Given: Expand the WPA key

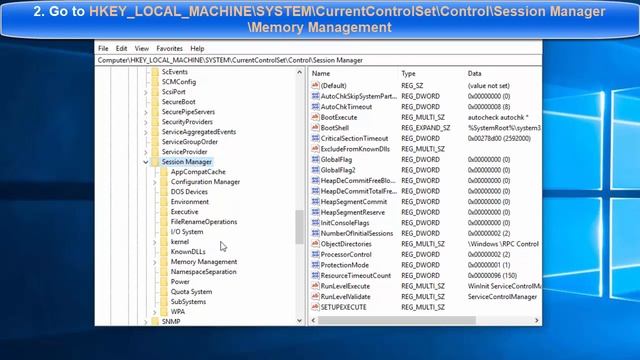Looking at the screenshot, I should (155, 312).
